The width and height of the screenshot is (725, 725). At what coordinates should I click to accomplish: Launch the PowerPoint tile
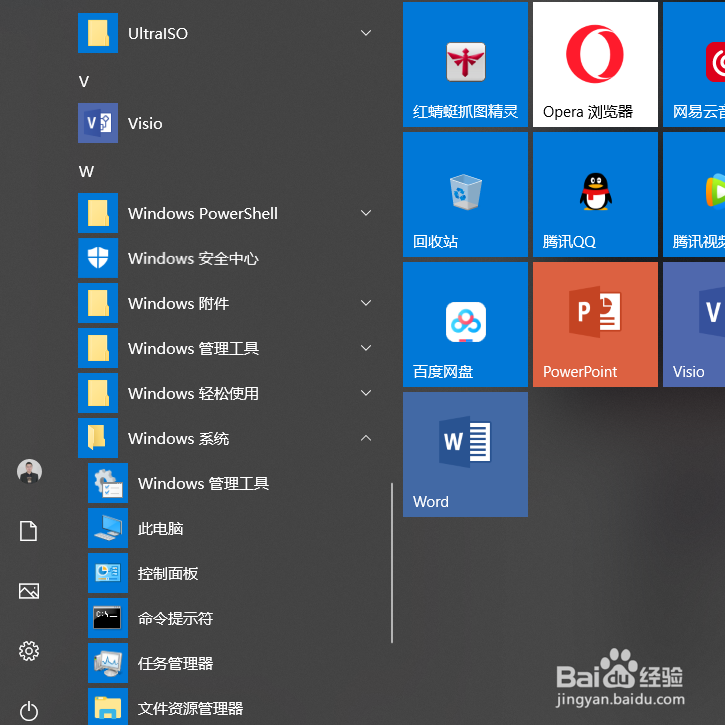point(595,324)
